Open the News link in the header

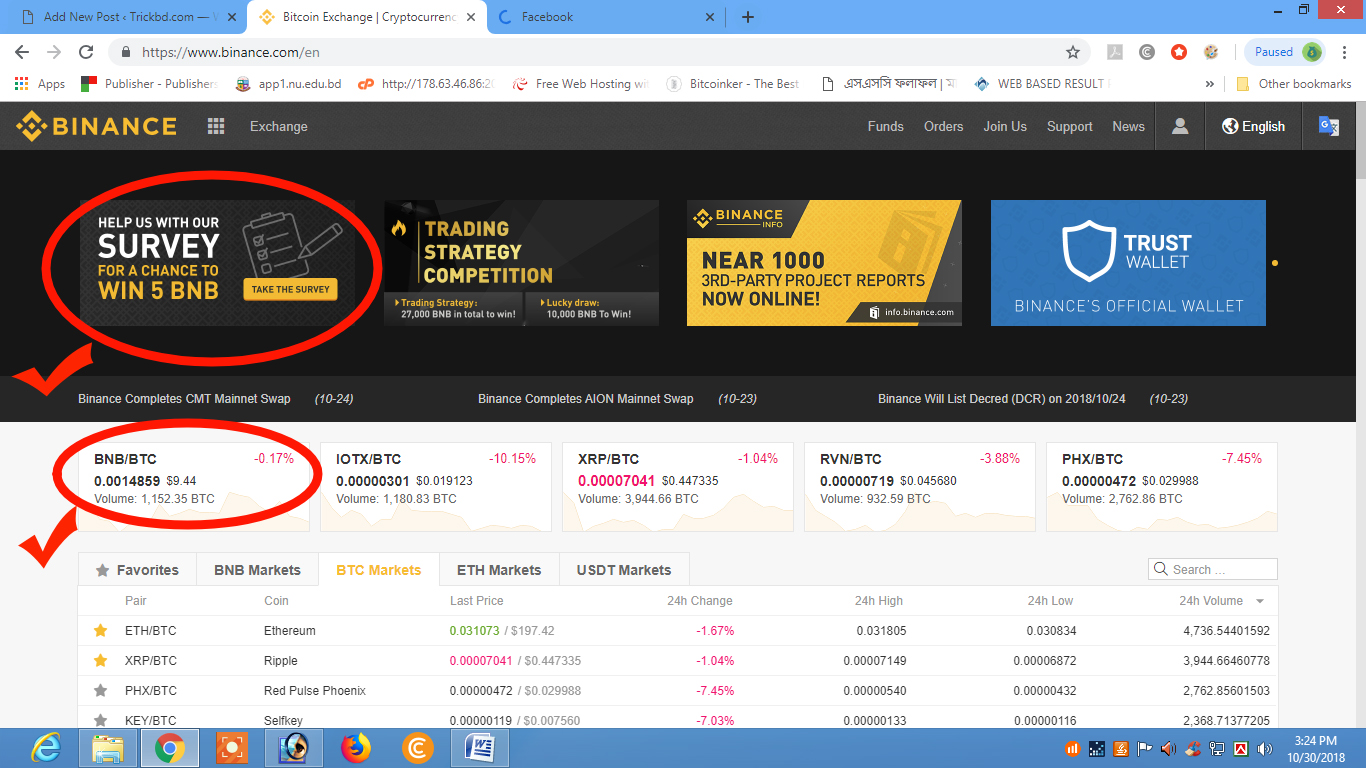click(1129, 126)
